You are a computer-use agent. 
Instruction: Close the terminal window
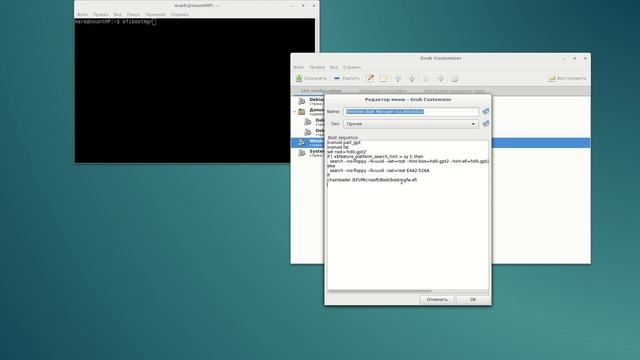pos(313,6)
